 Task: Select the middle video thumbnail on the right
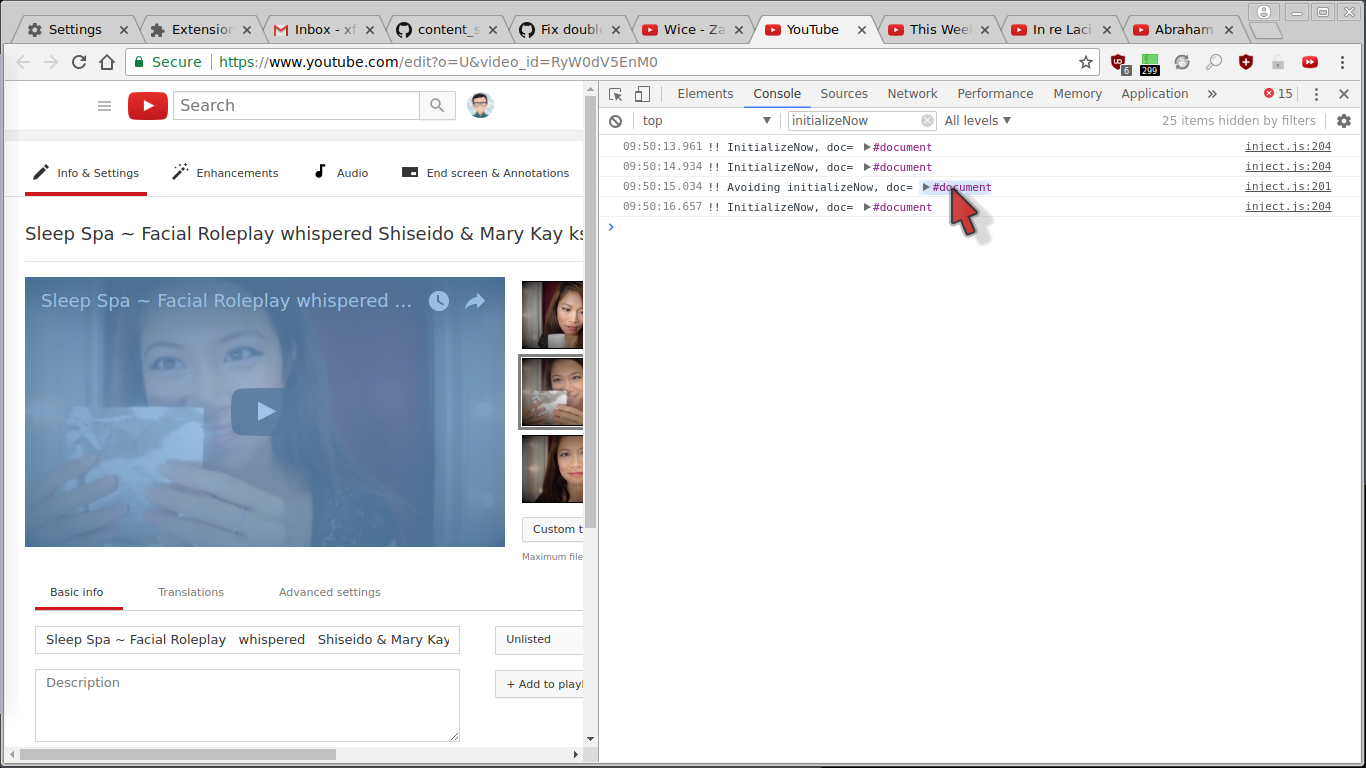point(551,391)
